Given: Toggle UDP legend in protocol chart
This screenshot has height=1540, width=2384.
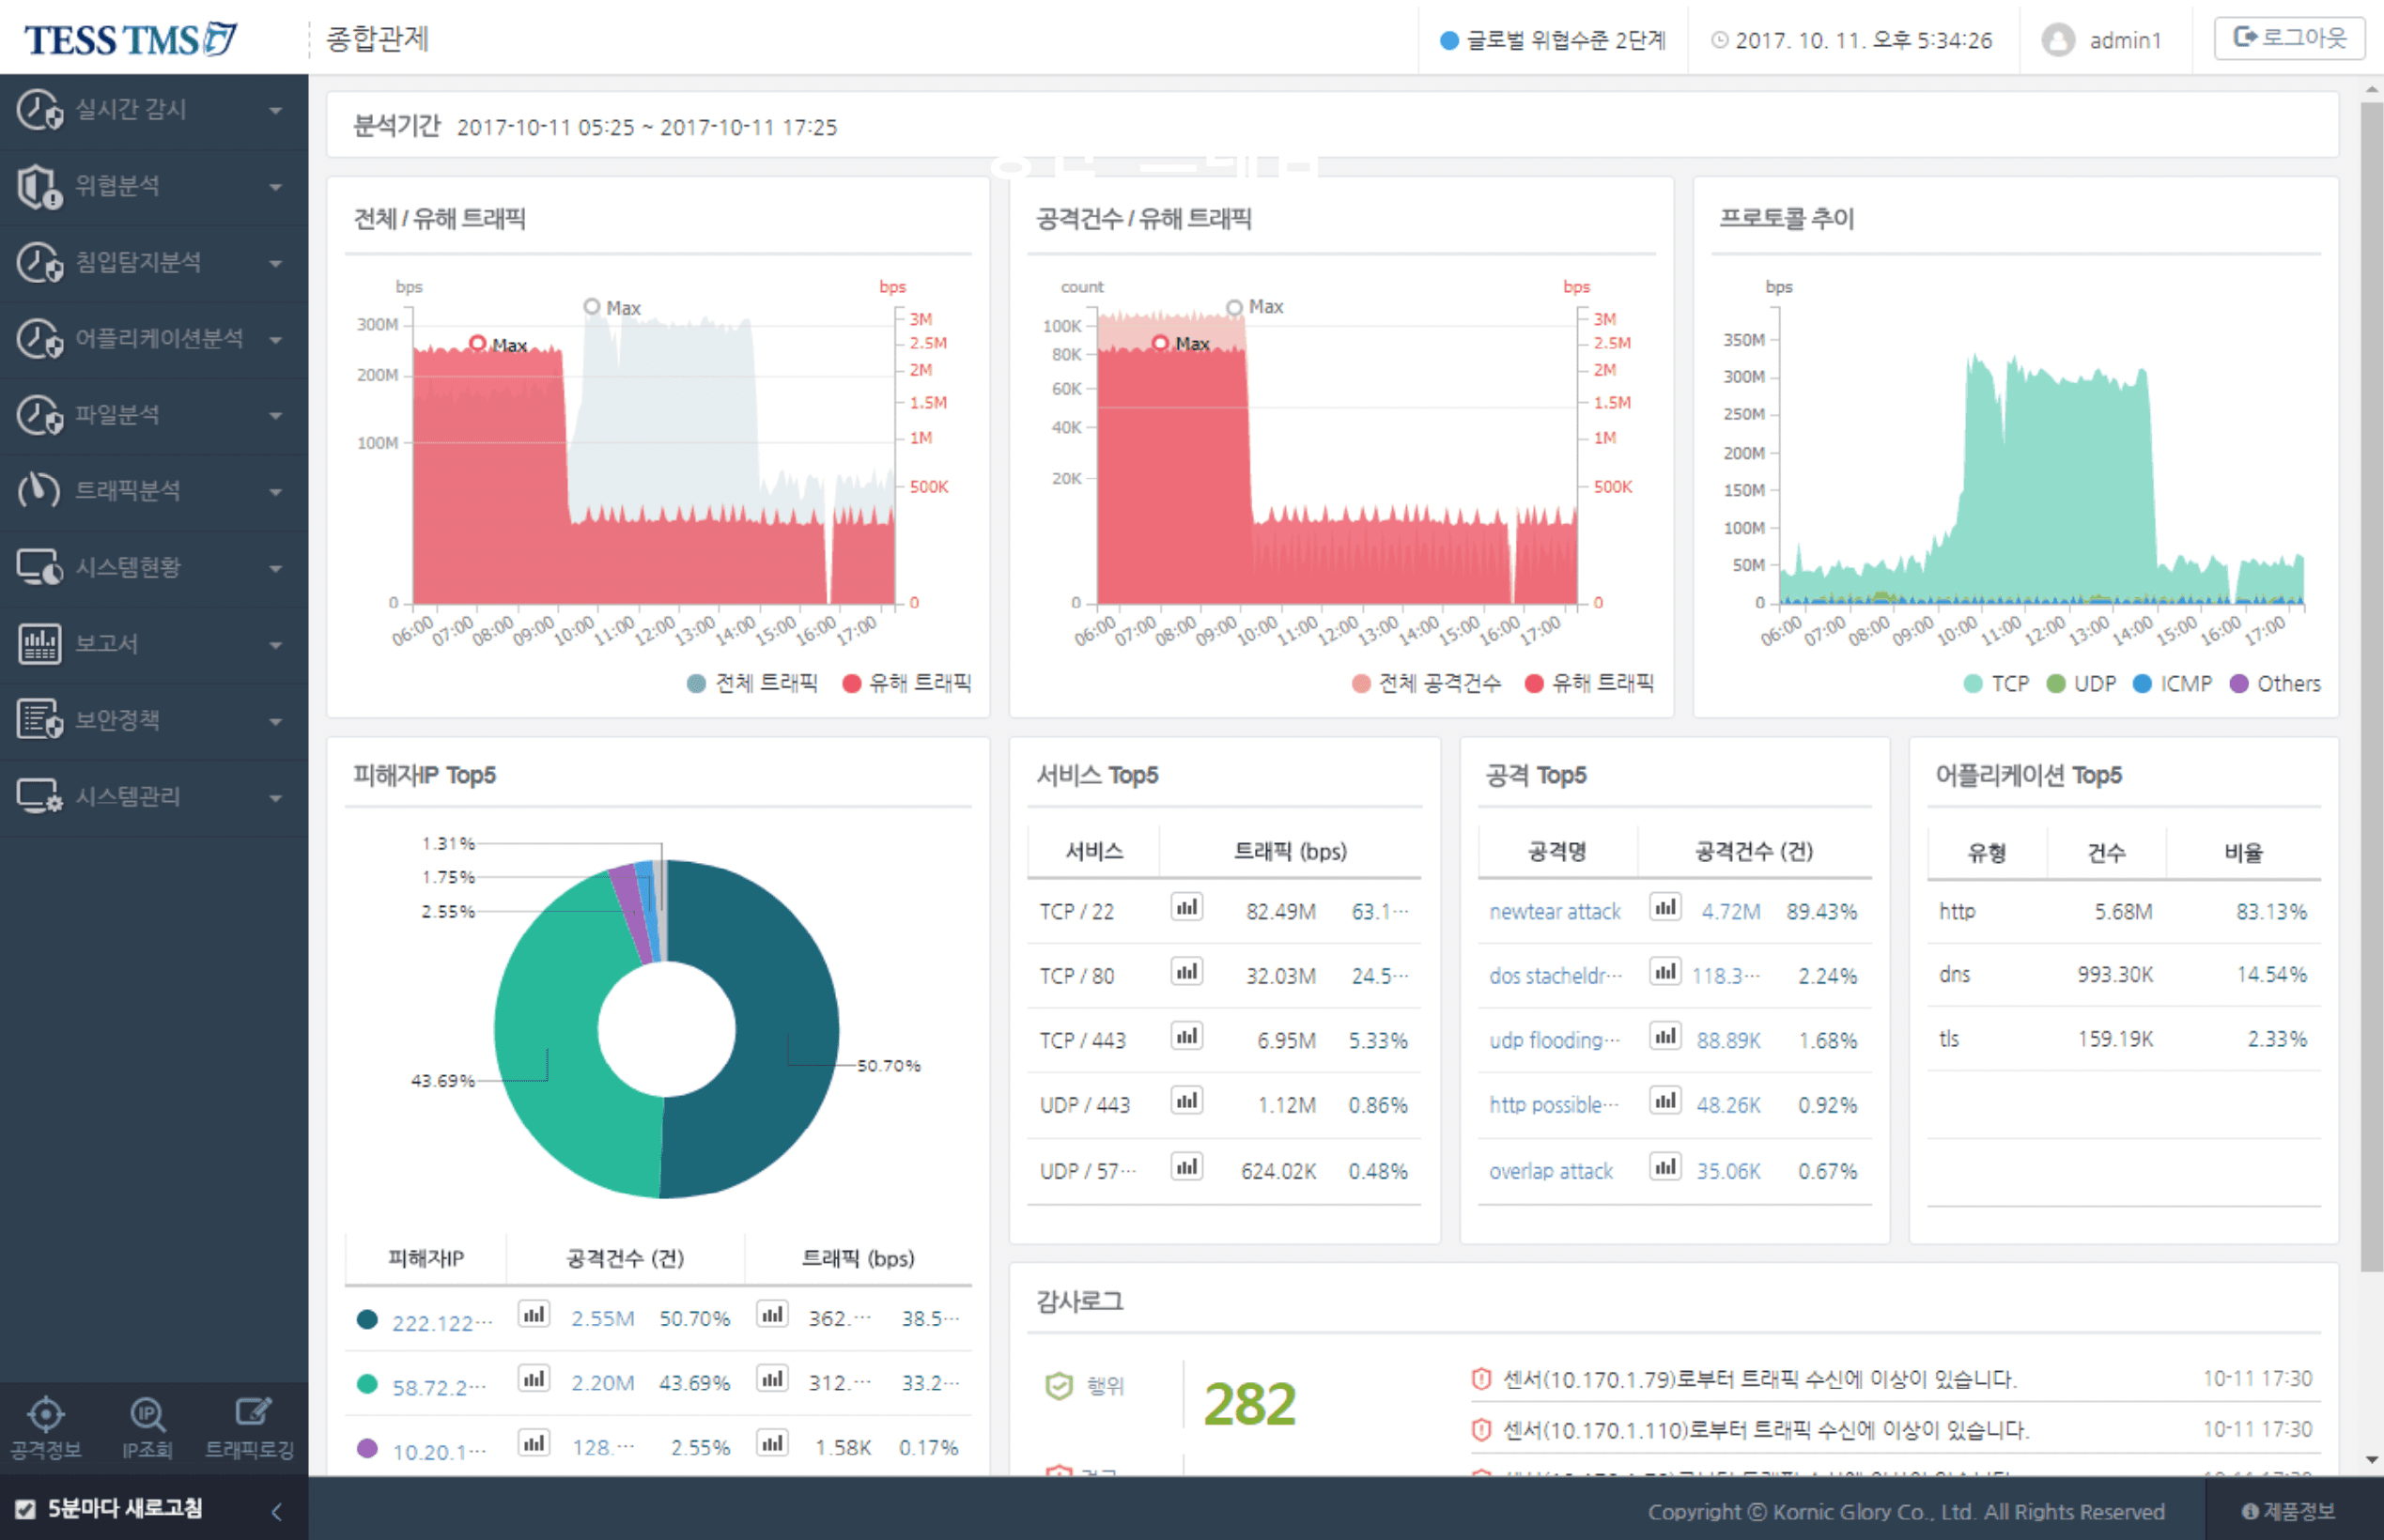Looking at the screenshot, I should click(2081, 684).
